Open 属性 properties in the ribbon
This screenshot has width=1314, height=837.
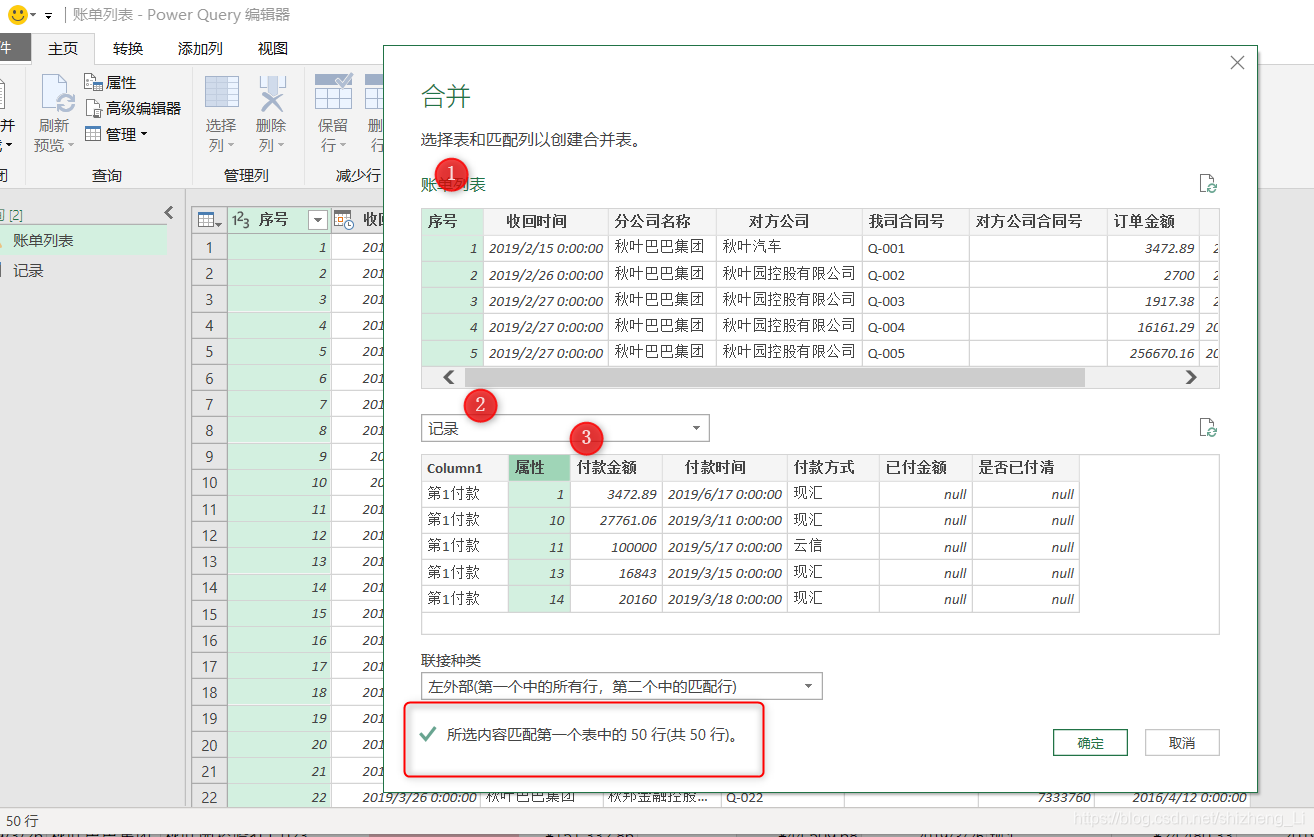click(x=111, y=82)
